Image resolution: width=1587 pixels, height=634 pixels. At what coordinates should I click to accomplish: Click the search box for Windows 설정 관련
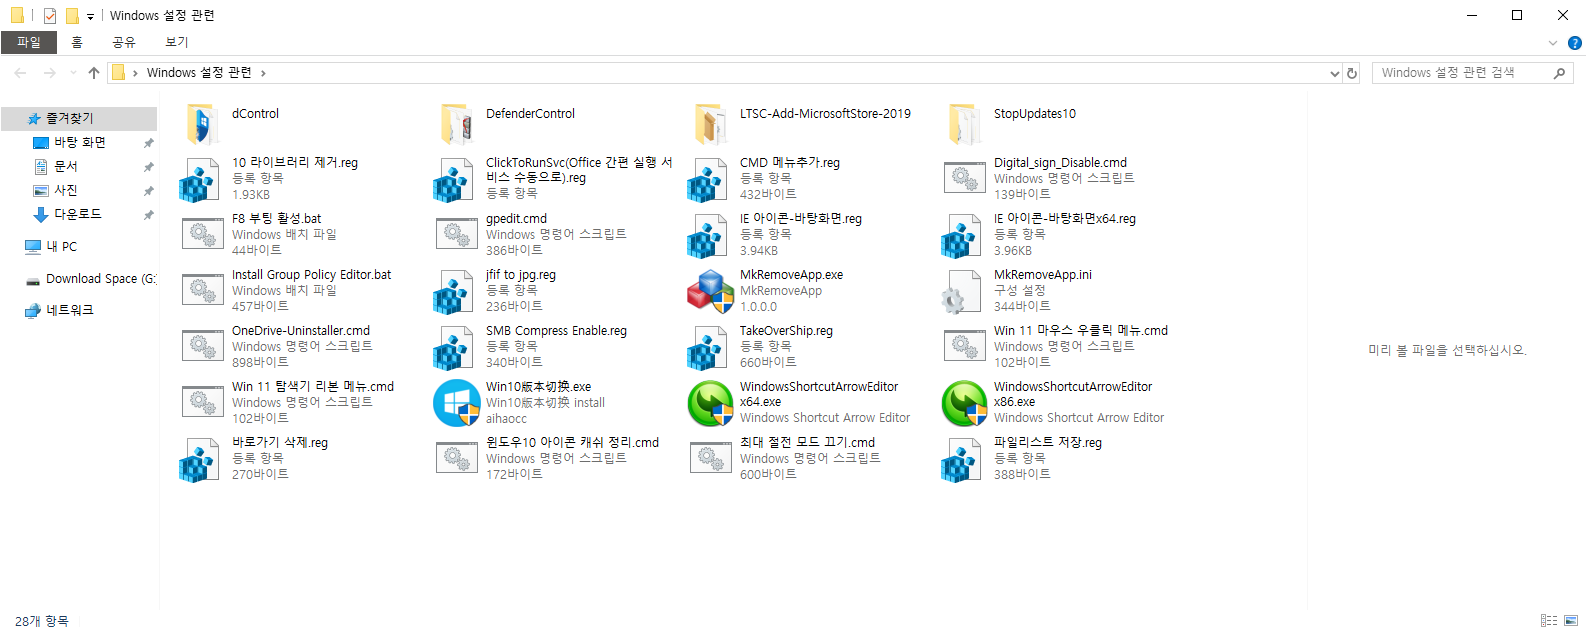tap(1472, 73)
